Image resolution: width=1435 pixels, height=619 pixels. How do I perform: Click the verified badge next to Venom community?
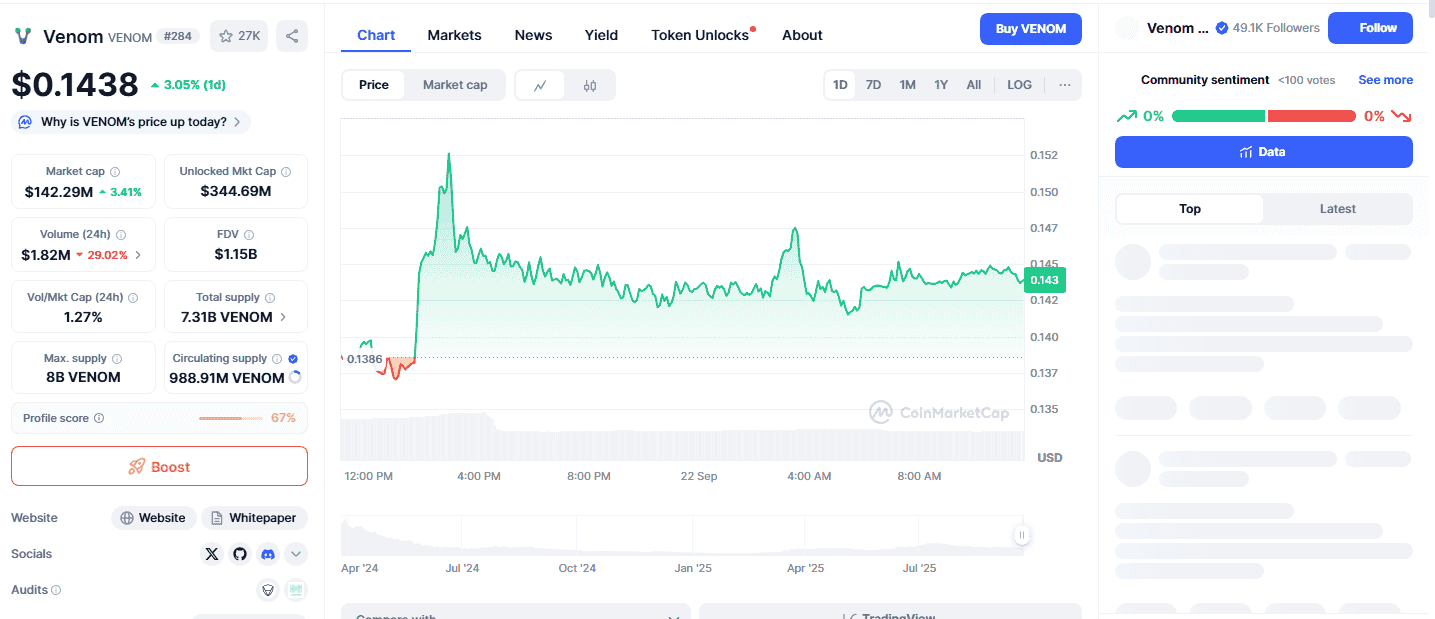[x=1221, y=28]
